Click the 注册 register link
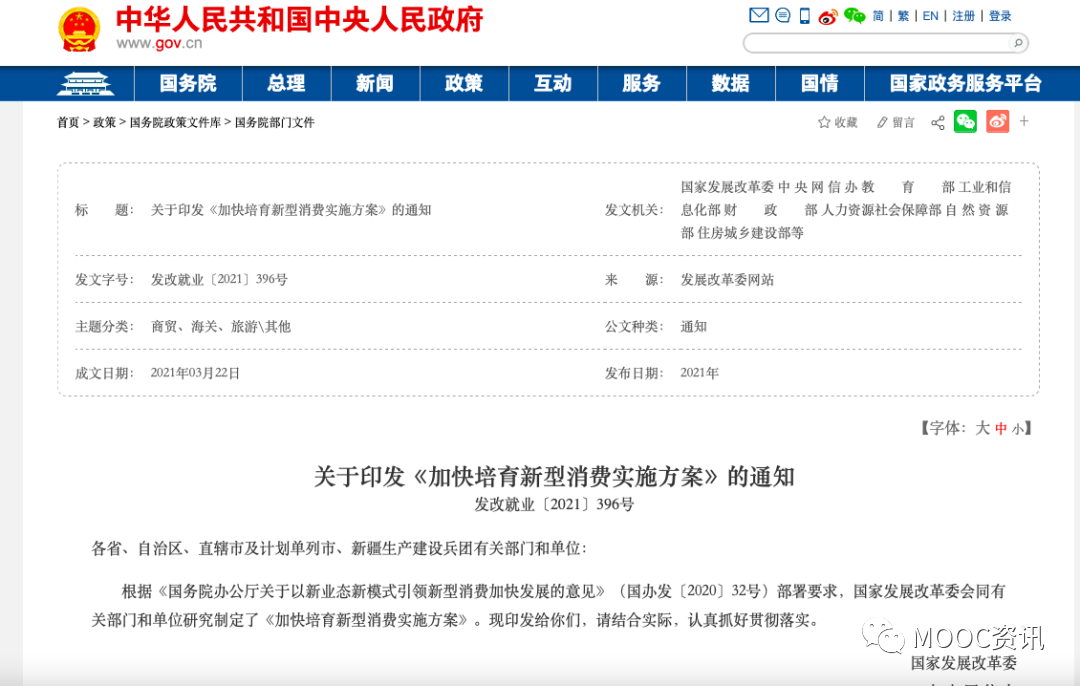This screenshot has width=1080, height=686. tap(964, 16)
